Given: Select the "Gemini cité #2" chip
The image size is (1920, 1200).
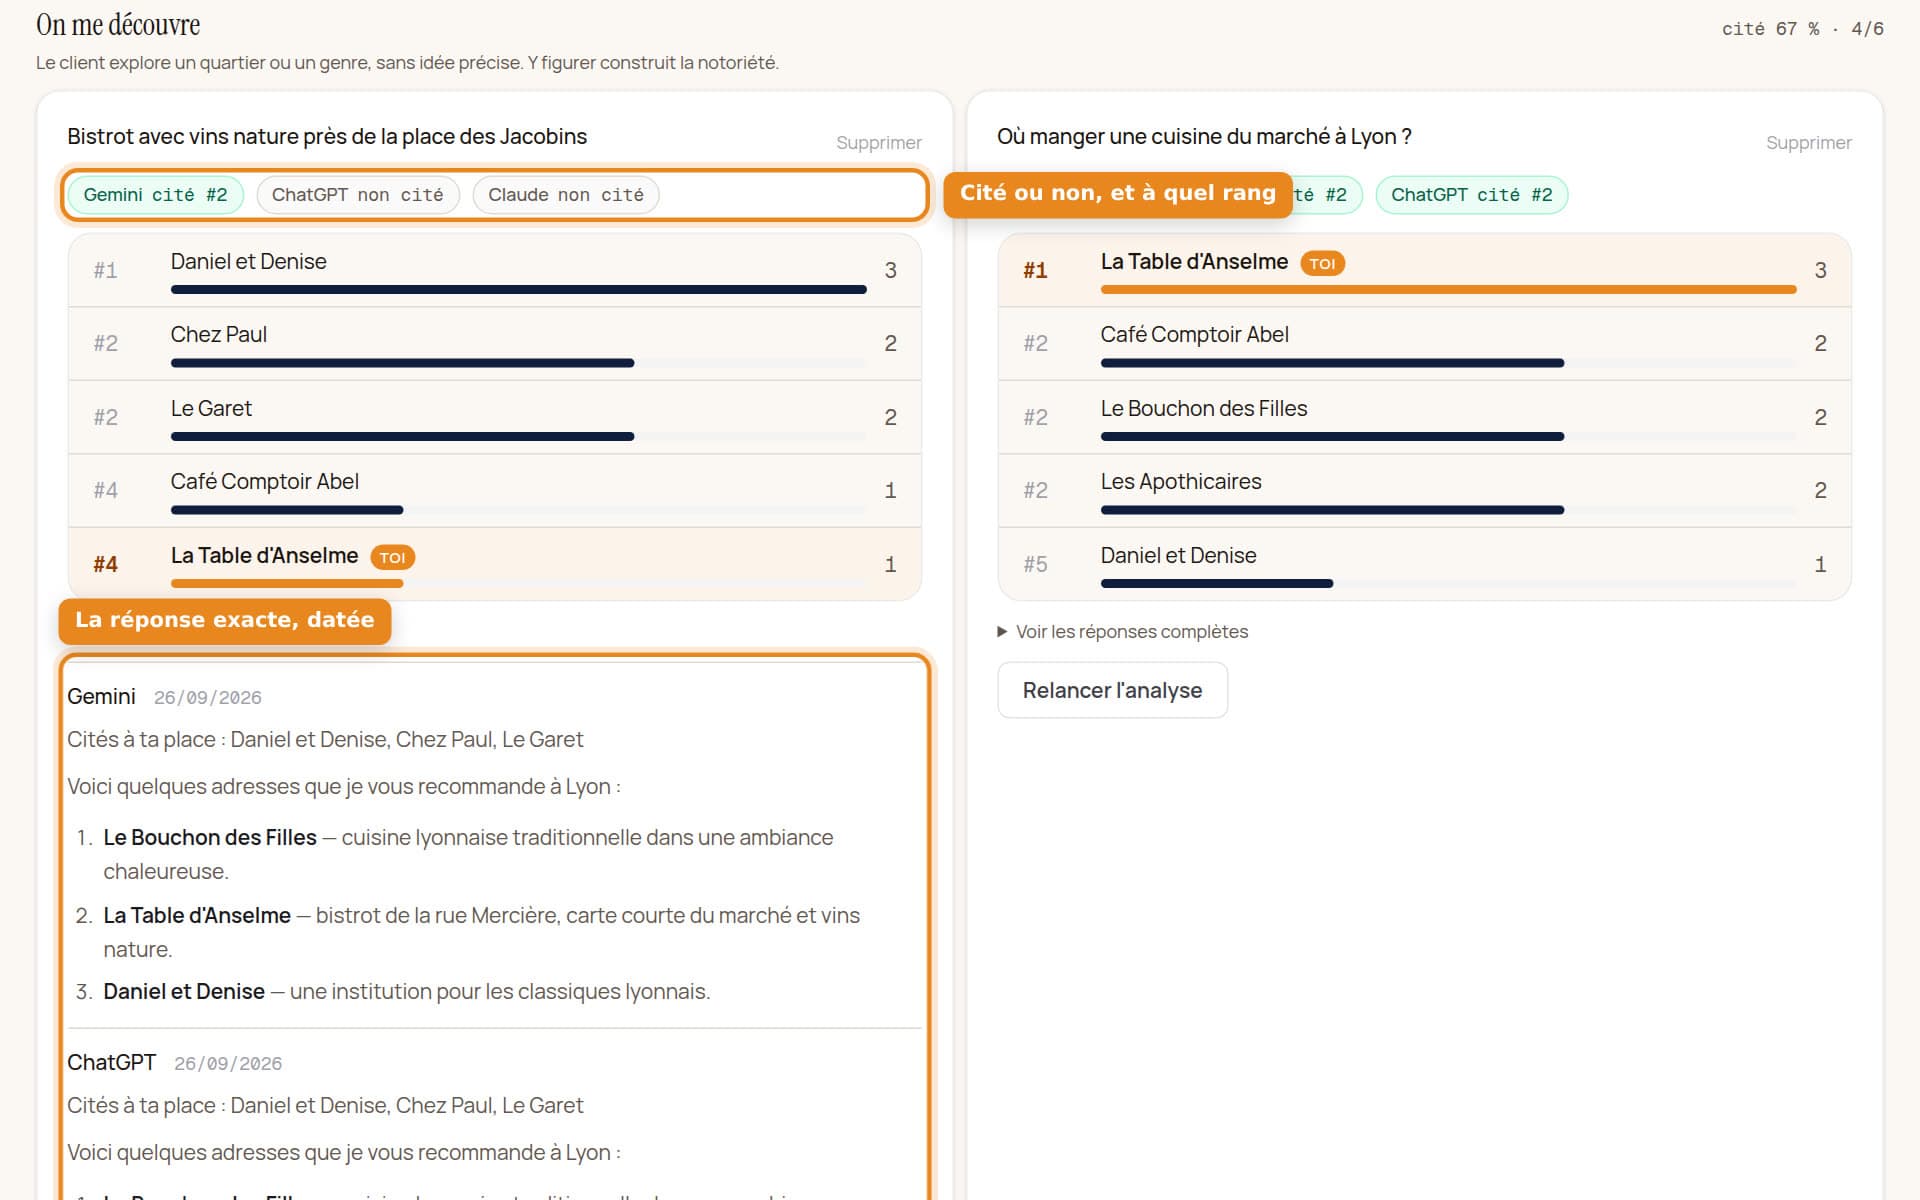Looking at the screenshot, I should pyautogui.click(x=155, y=195).
